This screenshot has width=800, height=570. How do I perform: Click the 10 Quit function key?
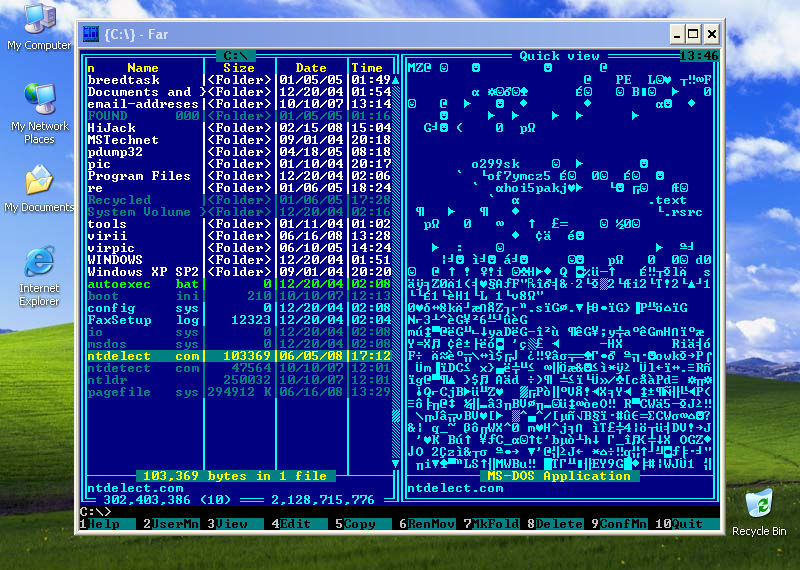click(687, 524)
